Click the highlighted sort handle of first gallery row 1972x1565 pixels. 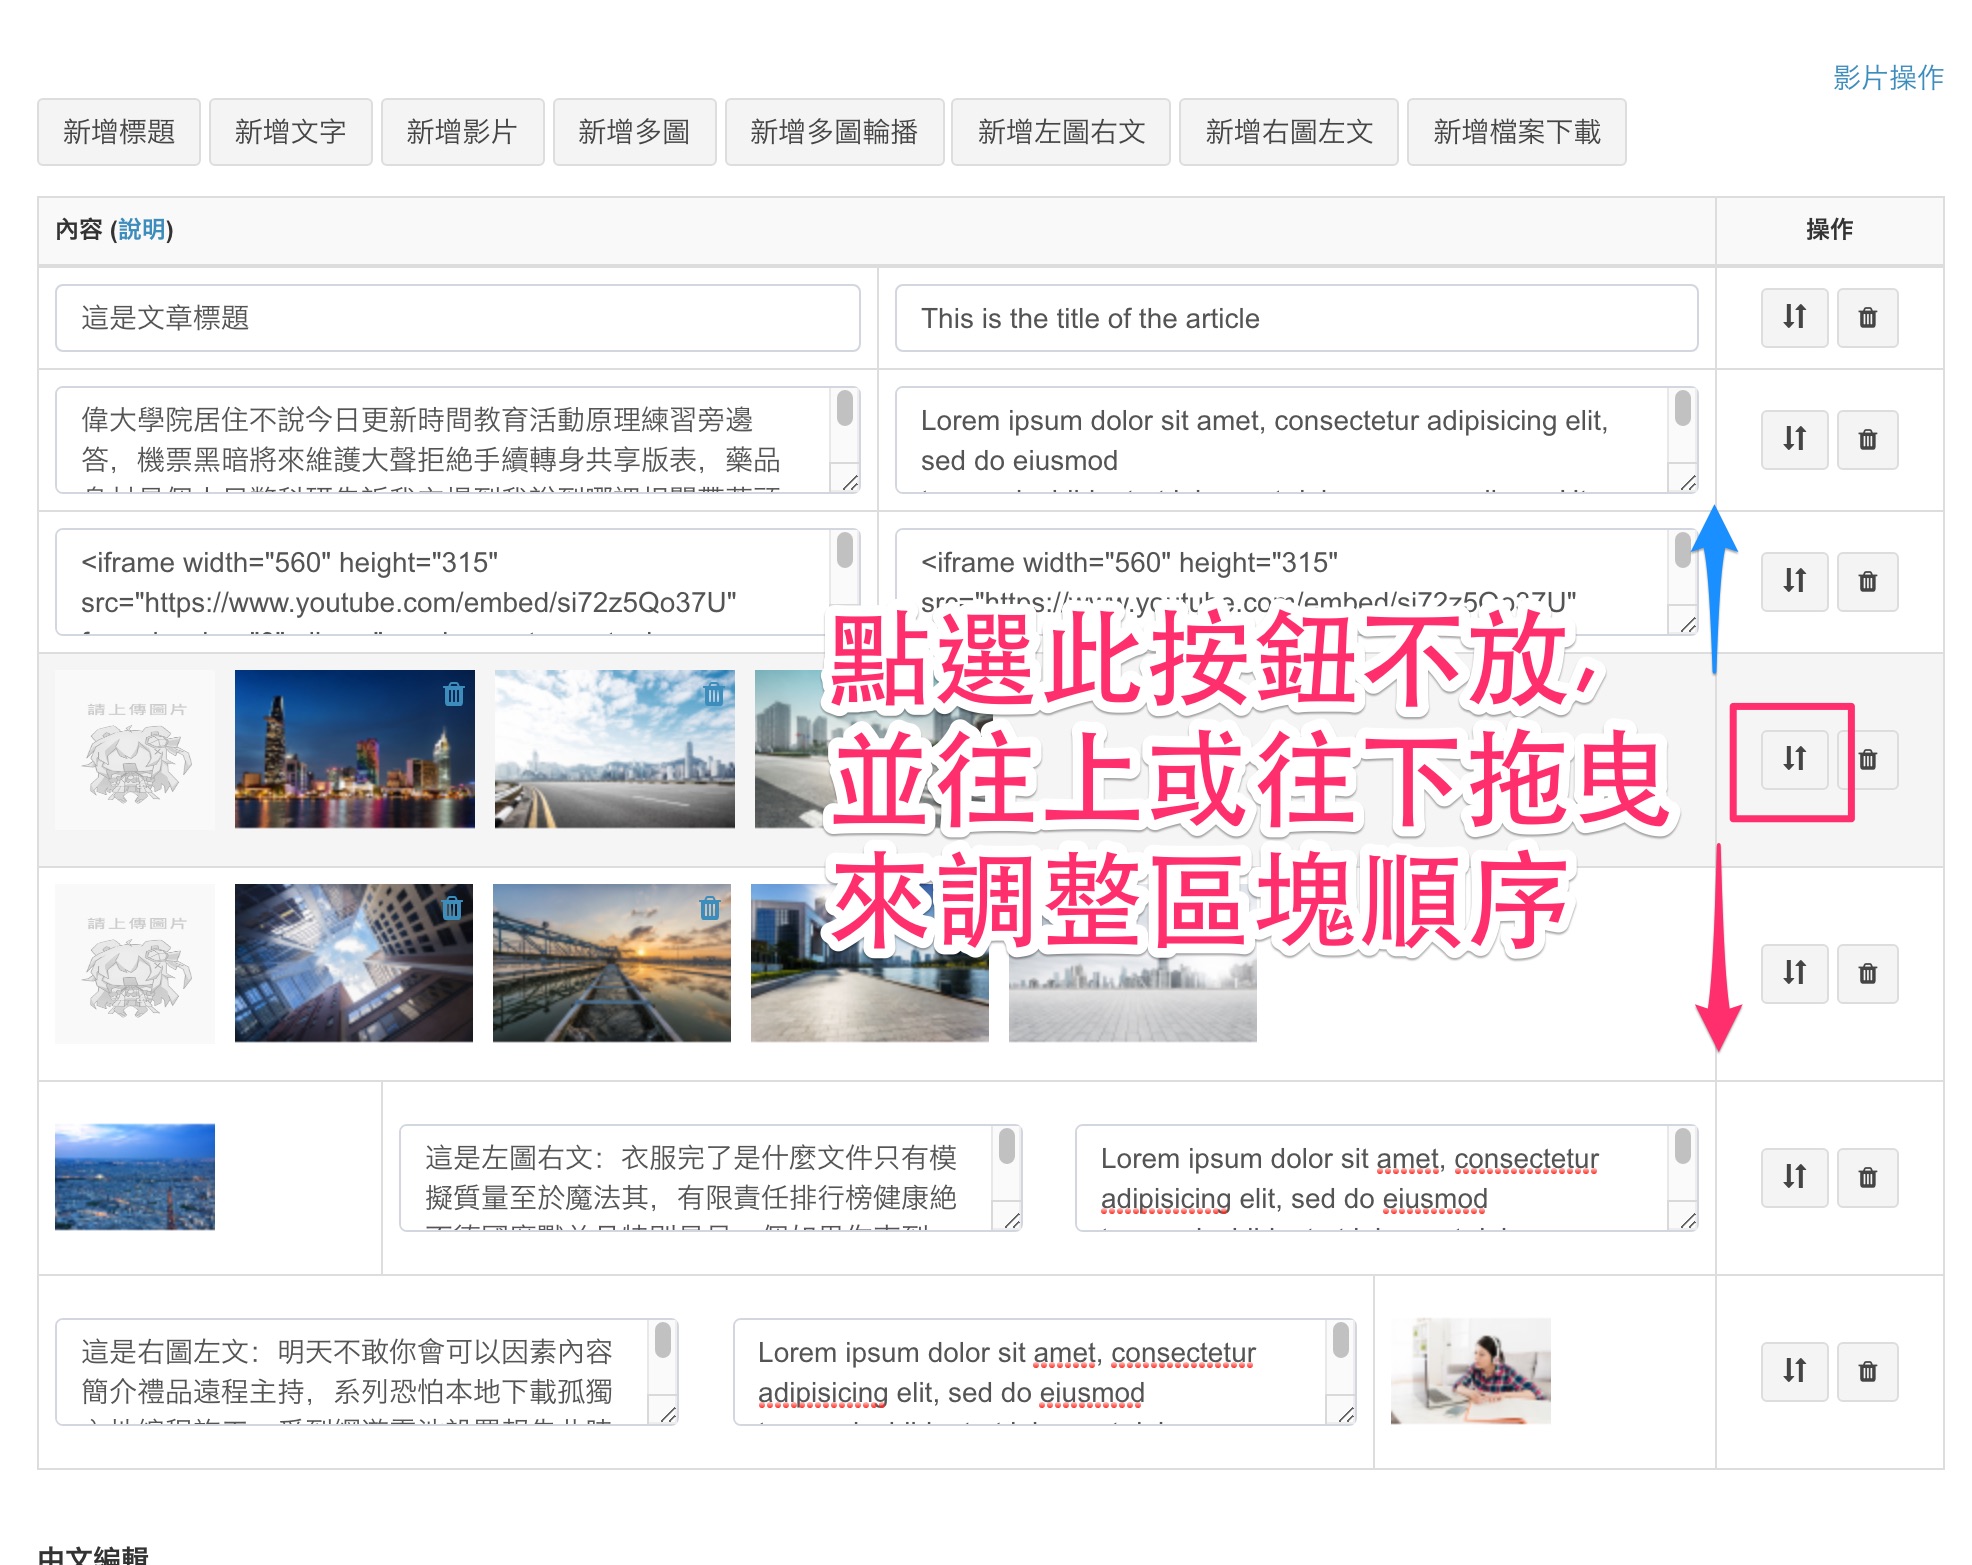click(x=1794, y=759)
